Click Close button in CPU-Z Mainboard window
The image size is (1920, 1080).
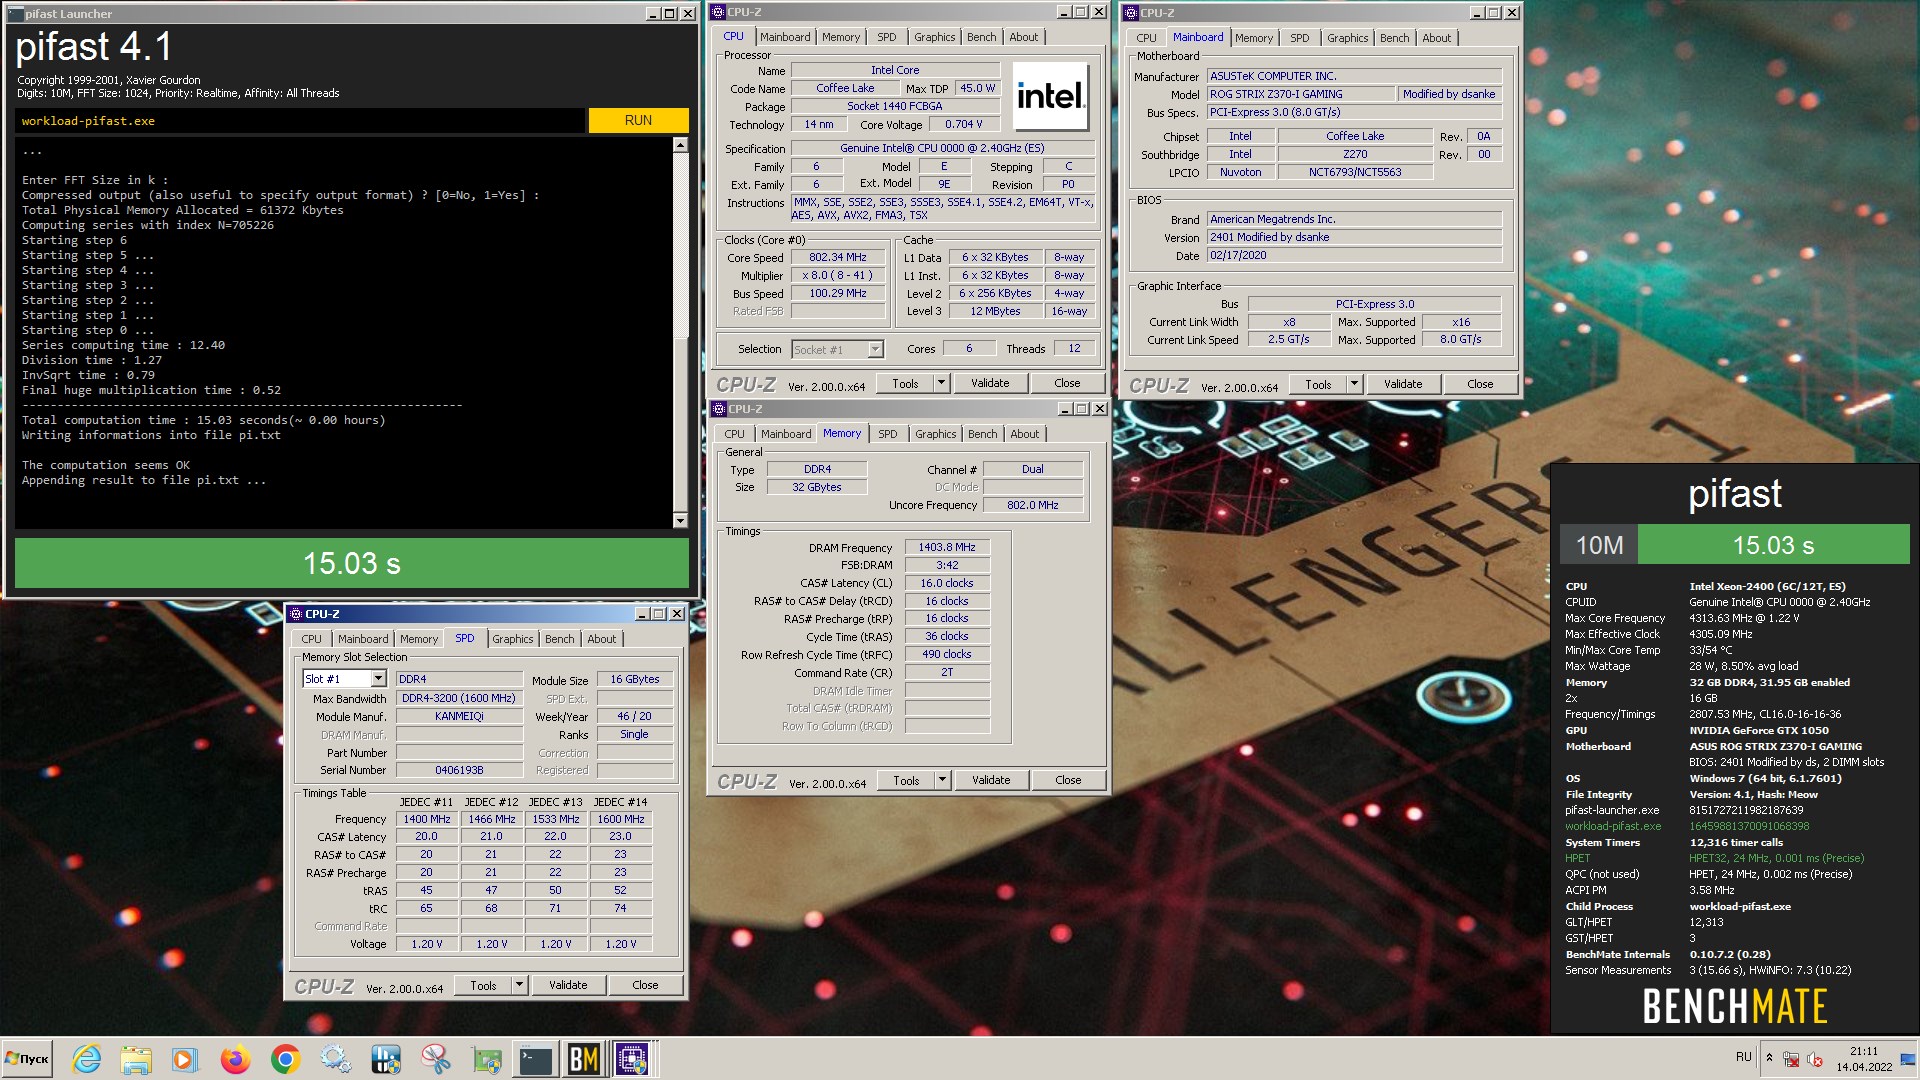(x=1480, y=384)
